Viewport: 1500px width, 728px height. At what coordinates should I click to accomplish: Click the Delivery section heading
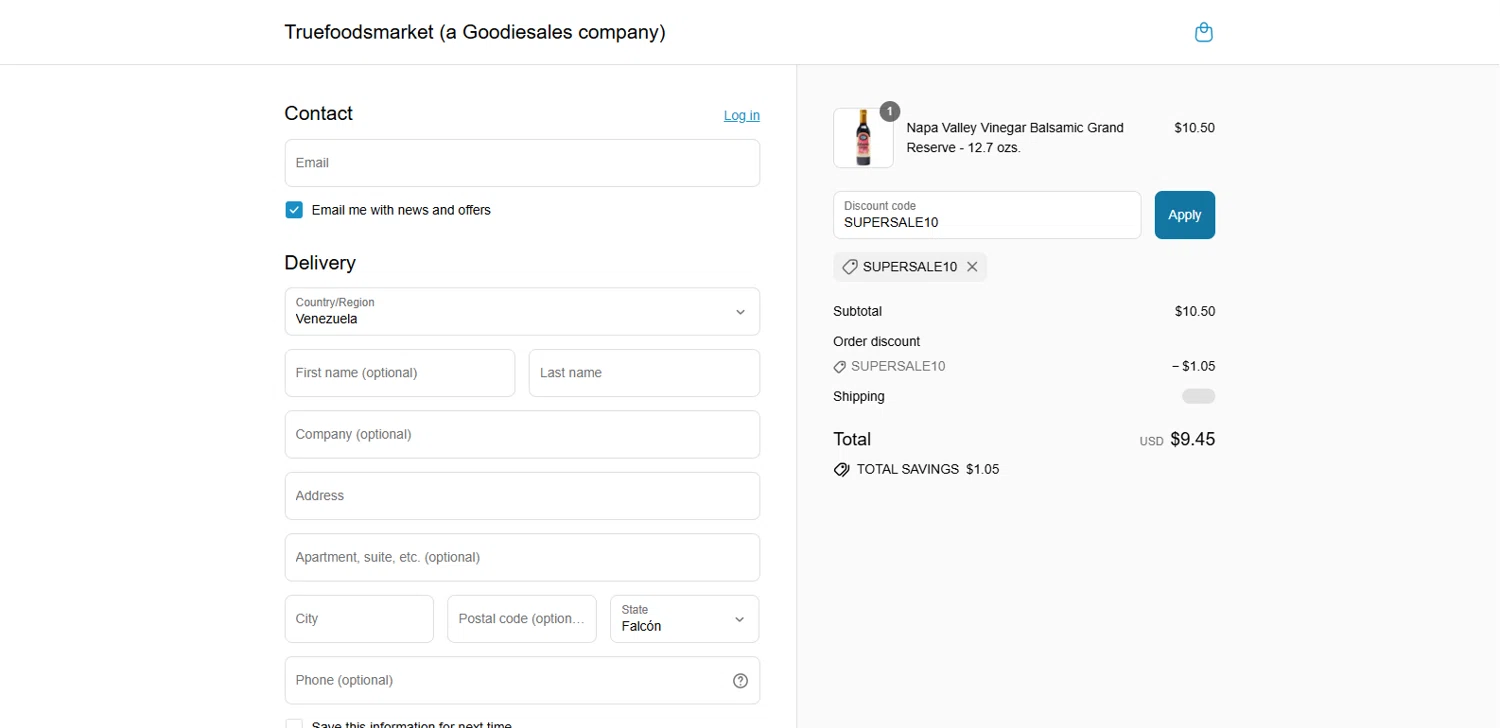click(320, 263)
